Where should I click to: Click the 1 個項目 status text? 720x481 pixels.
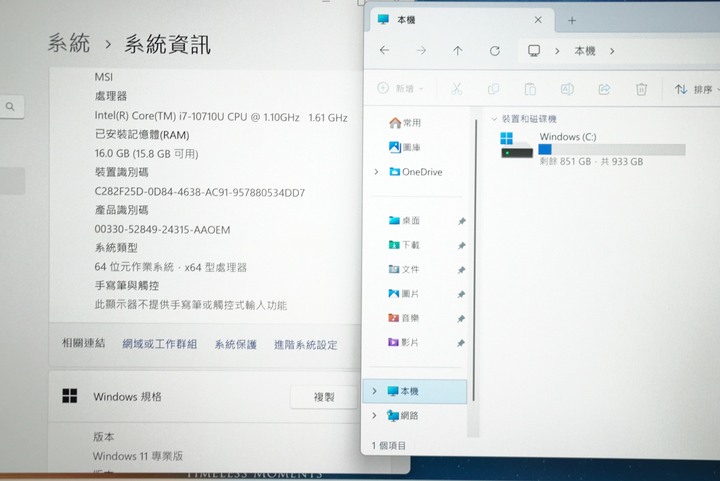click(388, 445)
